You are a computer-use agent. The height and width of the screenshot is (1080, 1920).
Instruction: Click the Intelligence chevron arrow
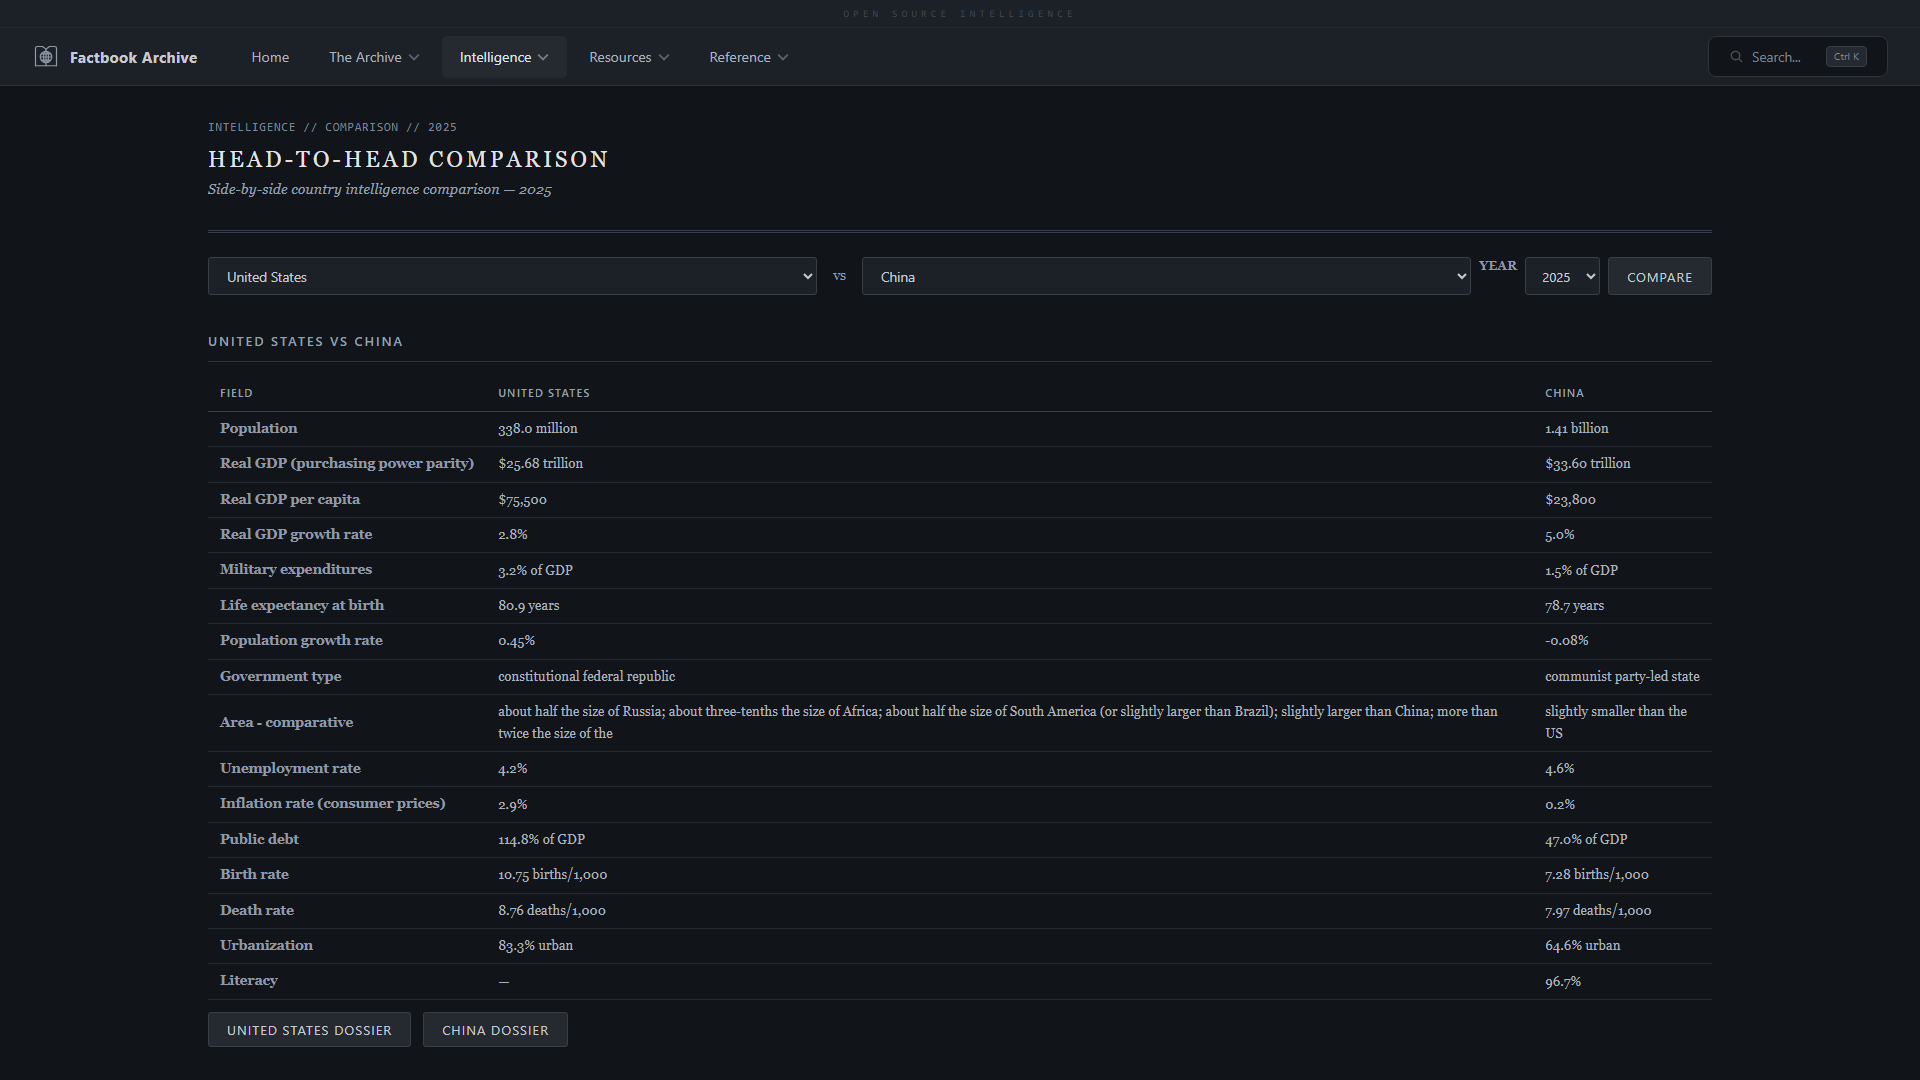click(543, 58)
